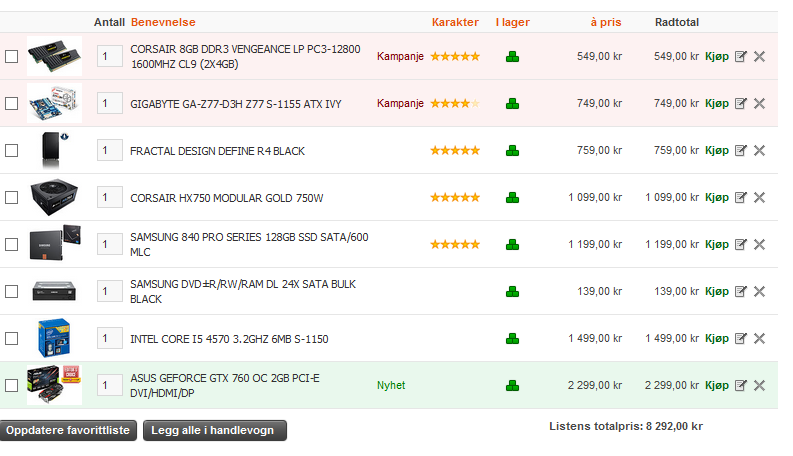Click Legg alle i handlevogn button
This screenshot has height=456, width=793.
click(x=214, y=430)
